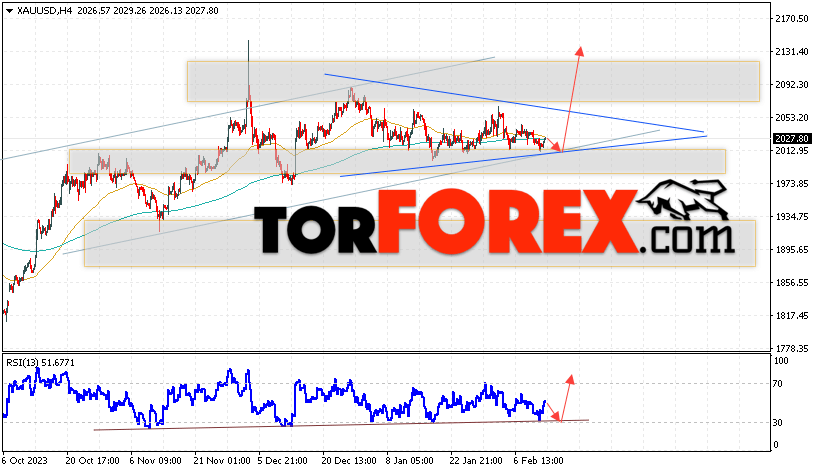Select the 1817.45 price scale value
This screenshot has height=472, width=816.
(x=792, y=315)
